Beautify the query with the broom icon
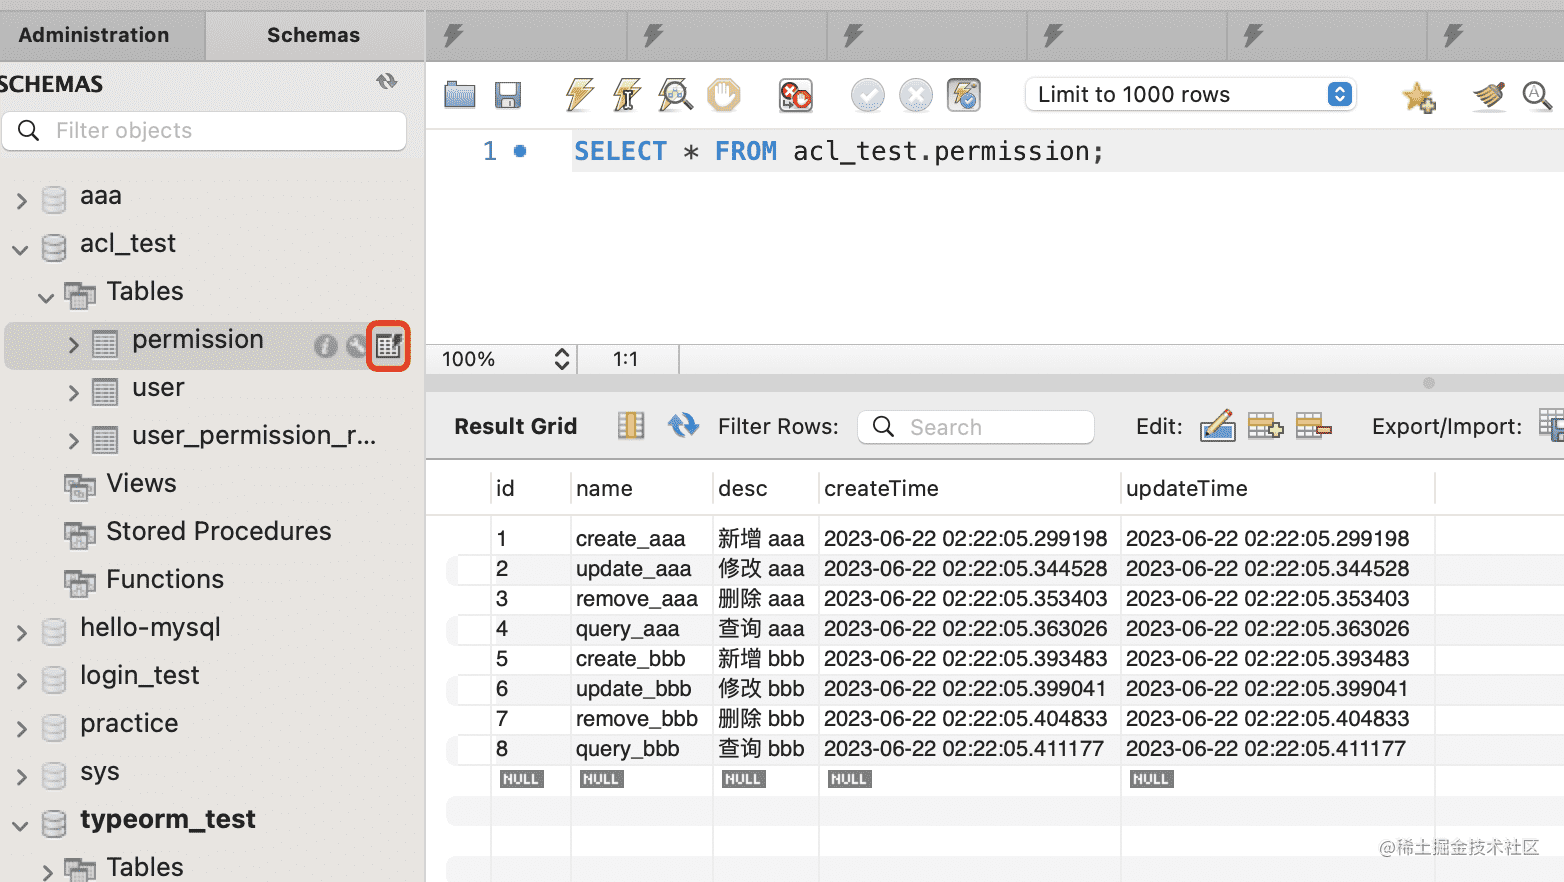 click(1489, 96)
